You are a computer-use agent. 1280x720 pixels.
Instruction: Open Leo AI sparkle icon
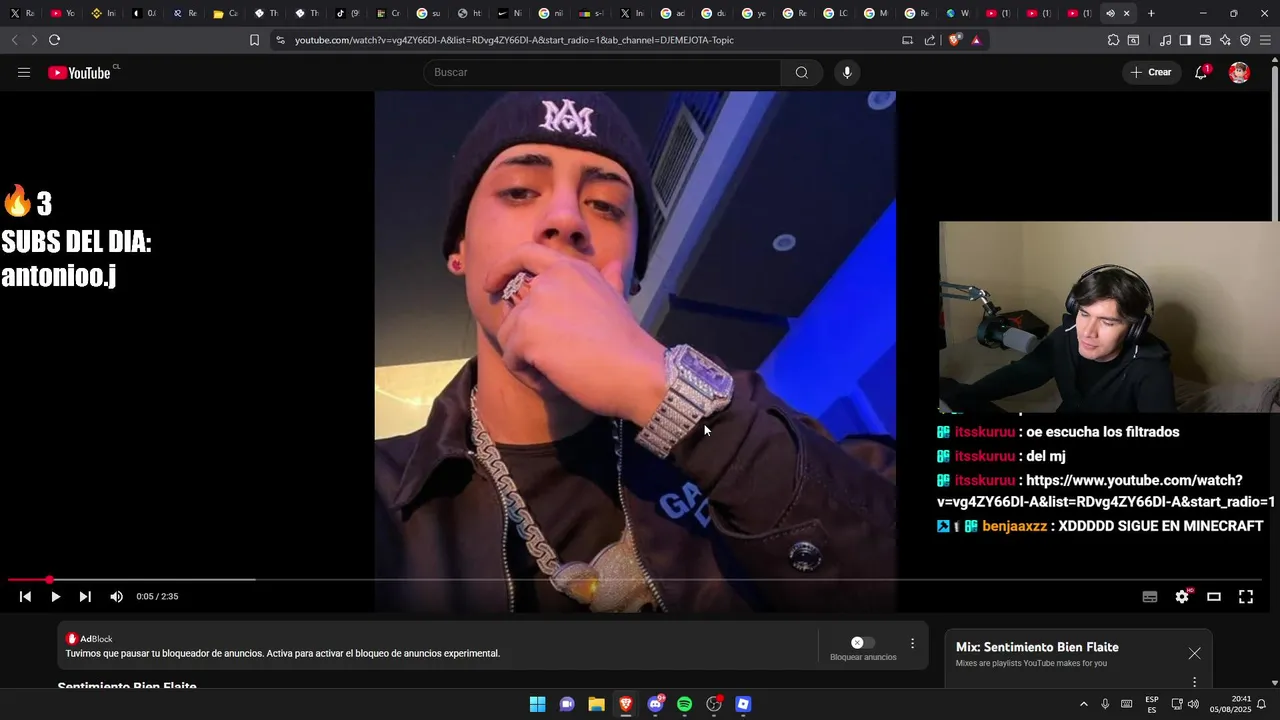pyautogui.click(x=1225, y=40)
